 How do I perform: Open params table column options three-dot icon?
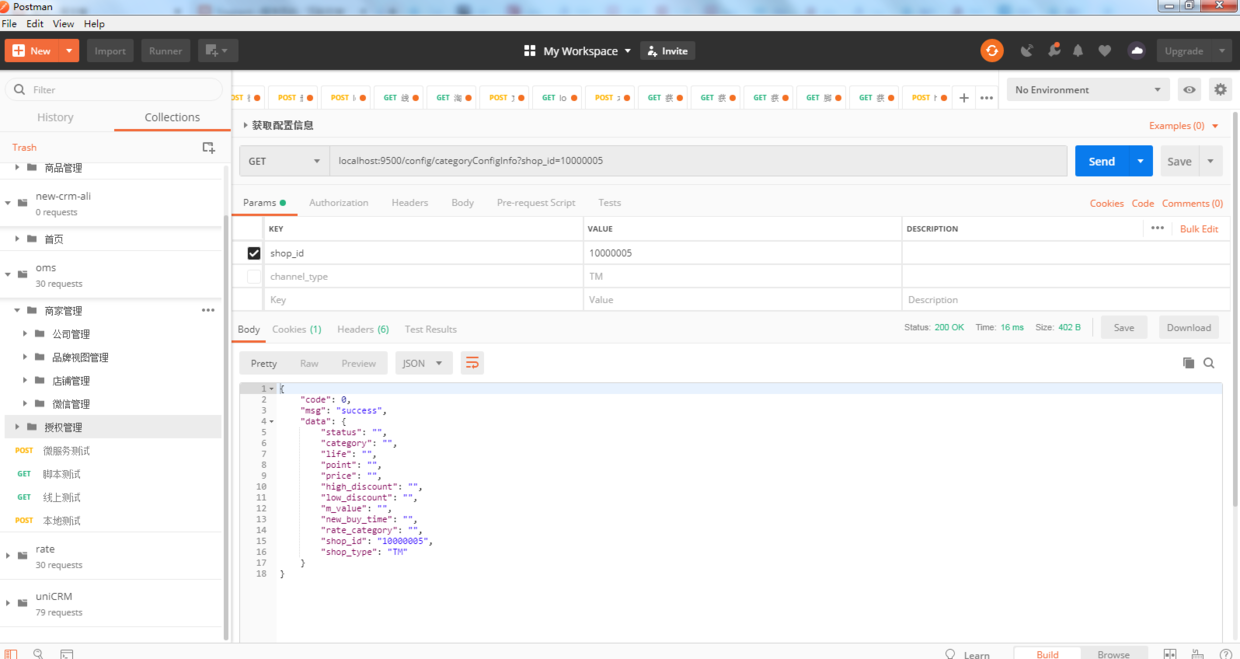point(1157,228)
